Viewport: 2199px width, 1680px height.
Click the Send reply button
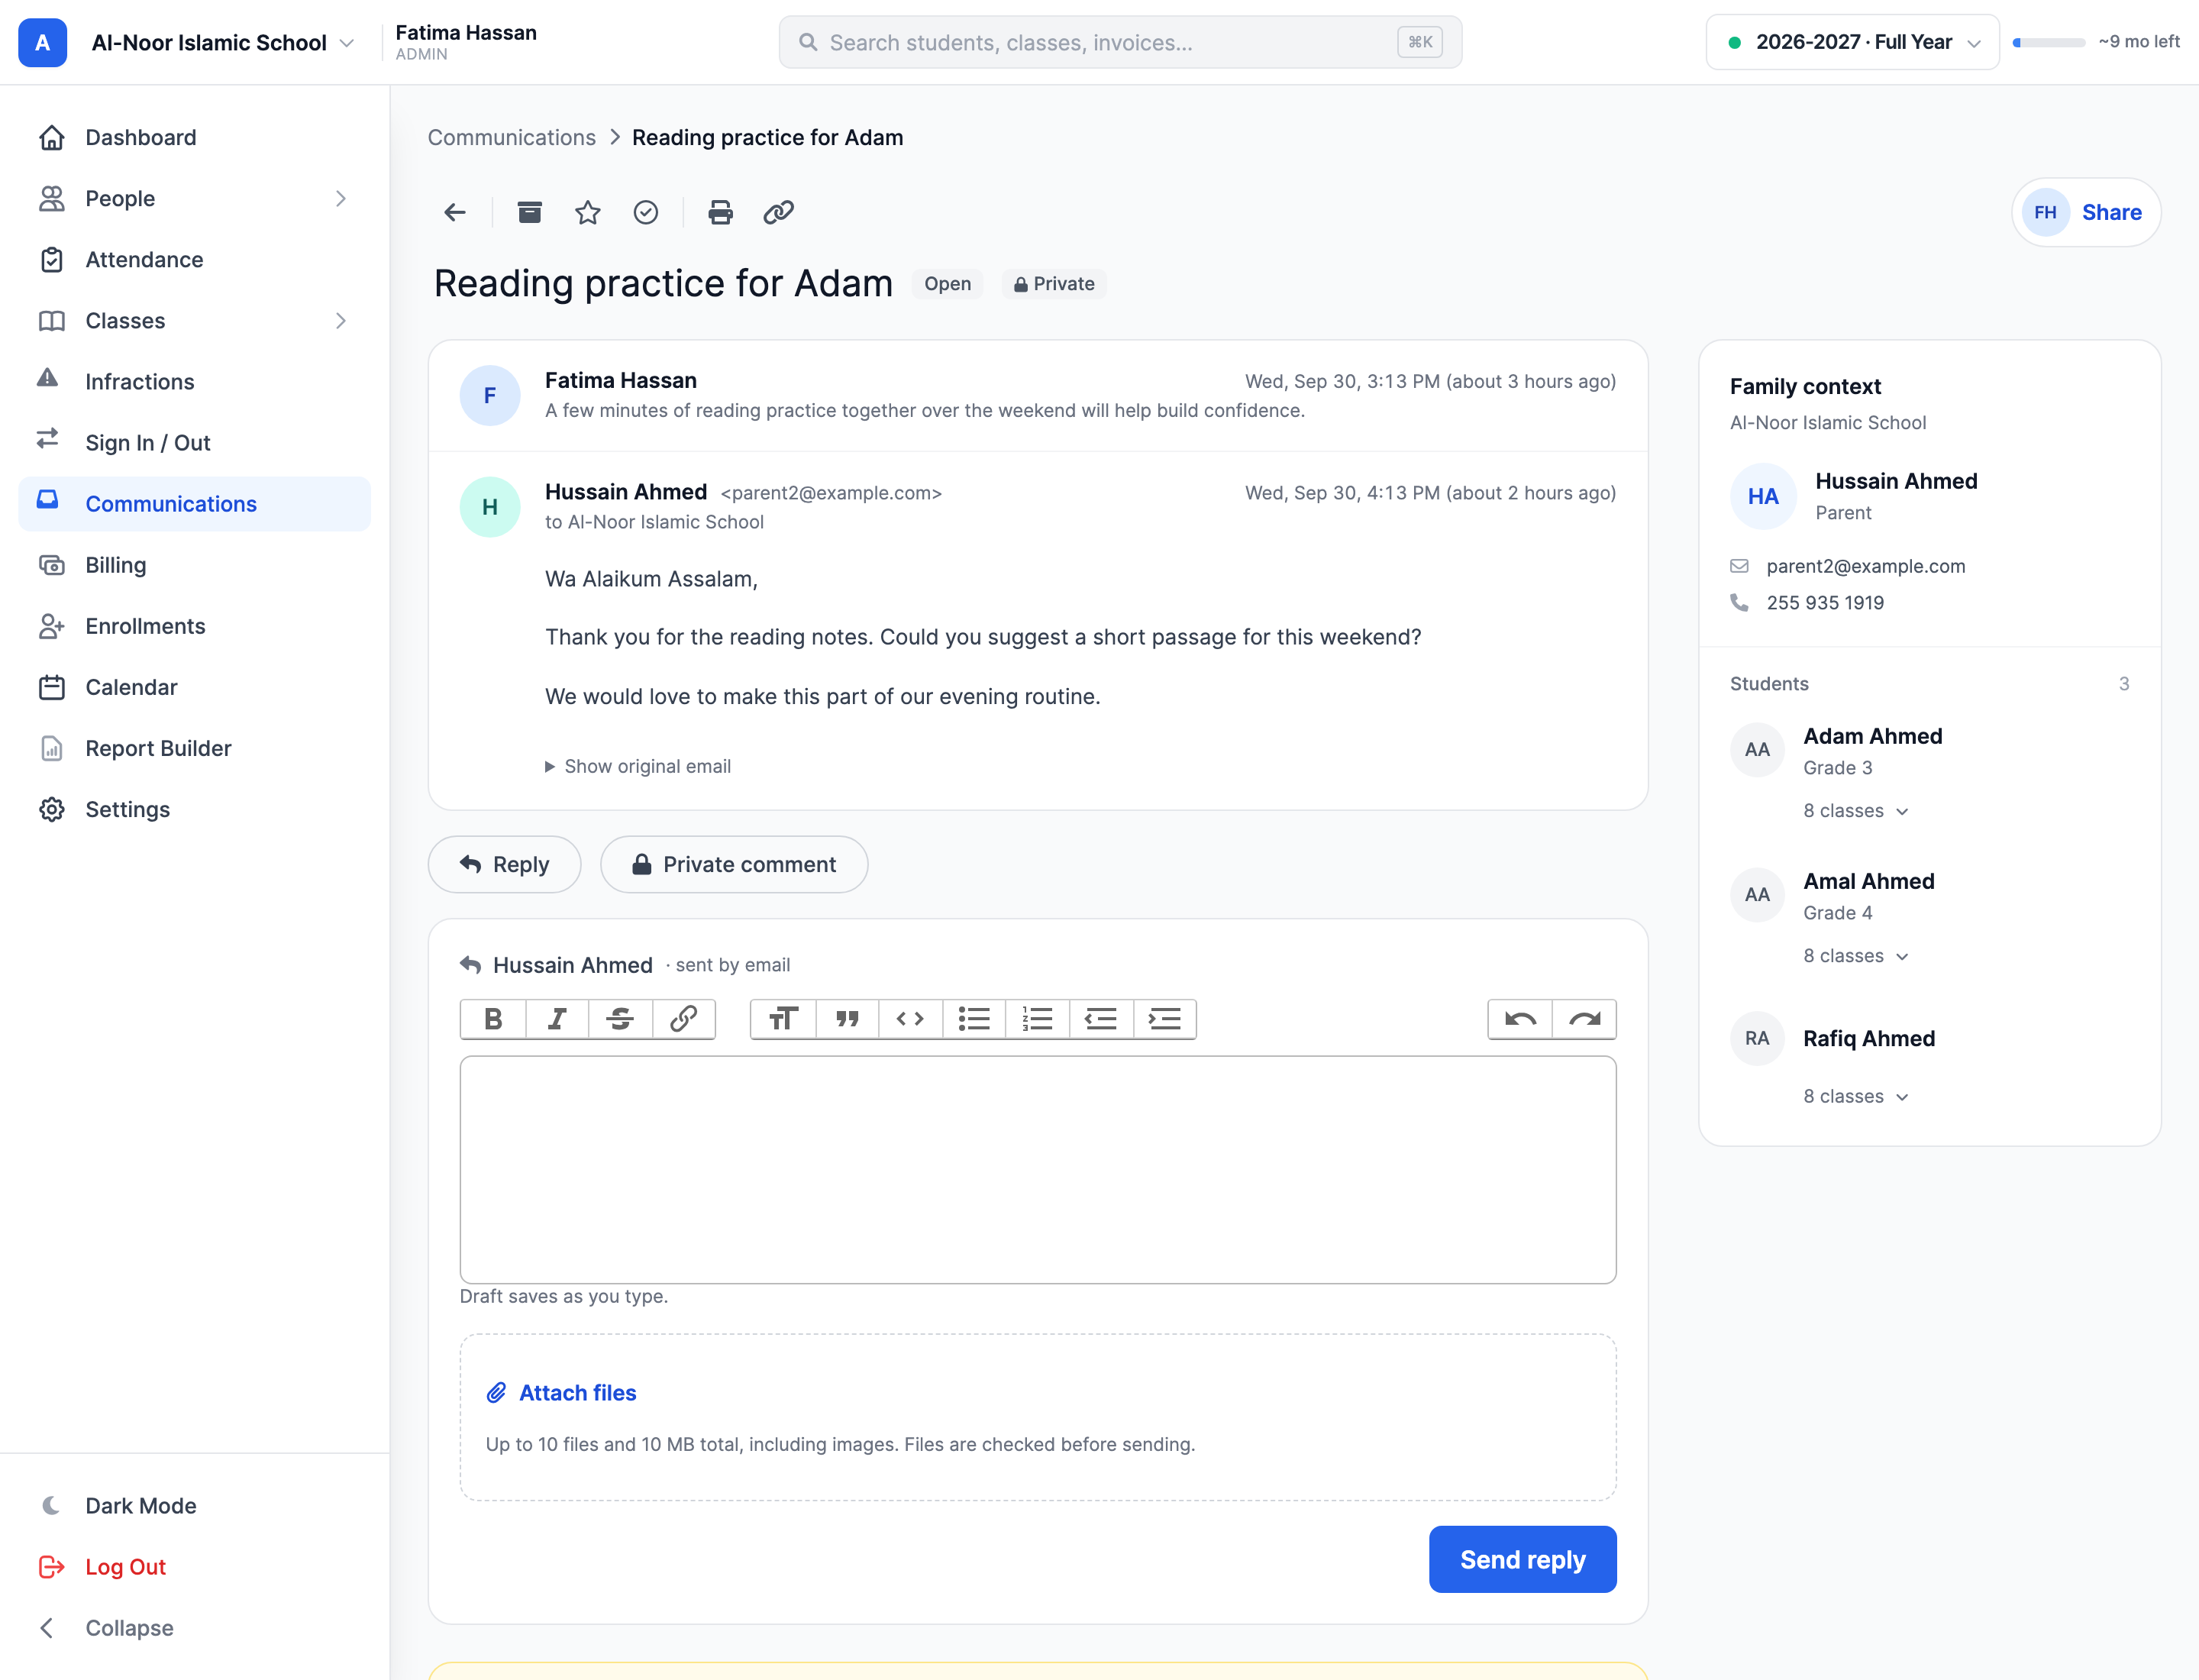click(x=1522, y=1560)
